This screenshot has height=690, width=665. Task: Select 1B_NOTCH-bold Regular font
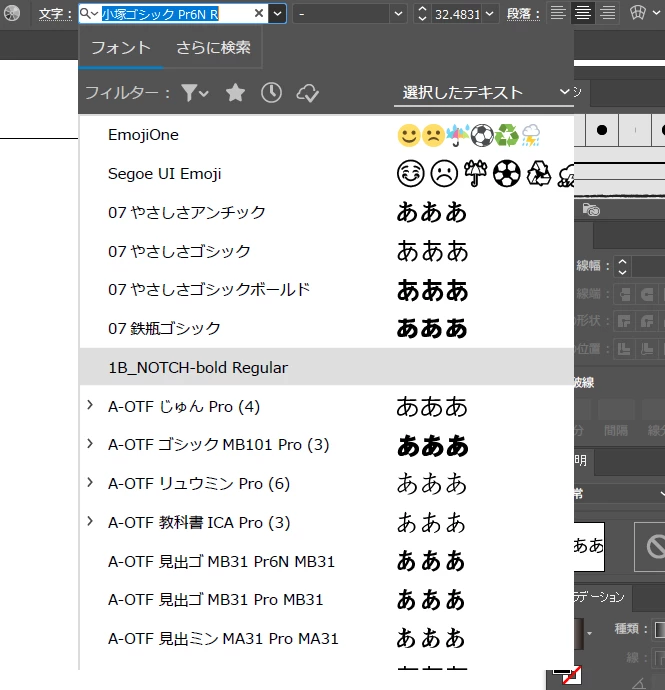point(327,367)
